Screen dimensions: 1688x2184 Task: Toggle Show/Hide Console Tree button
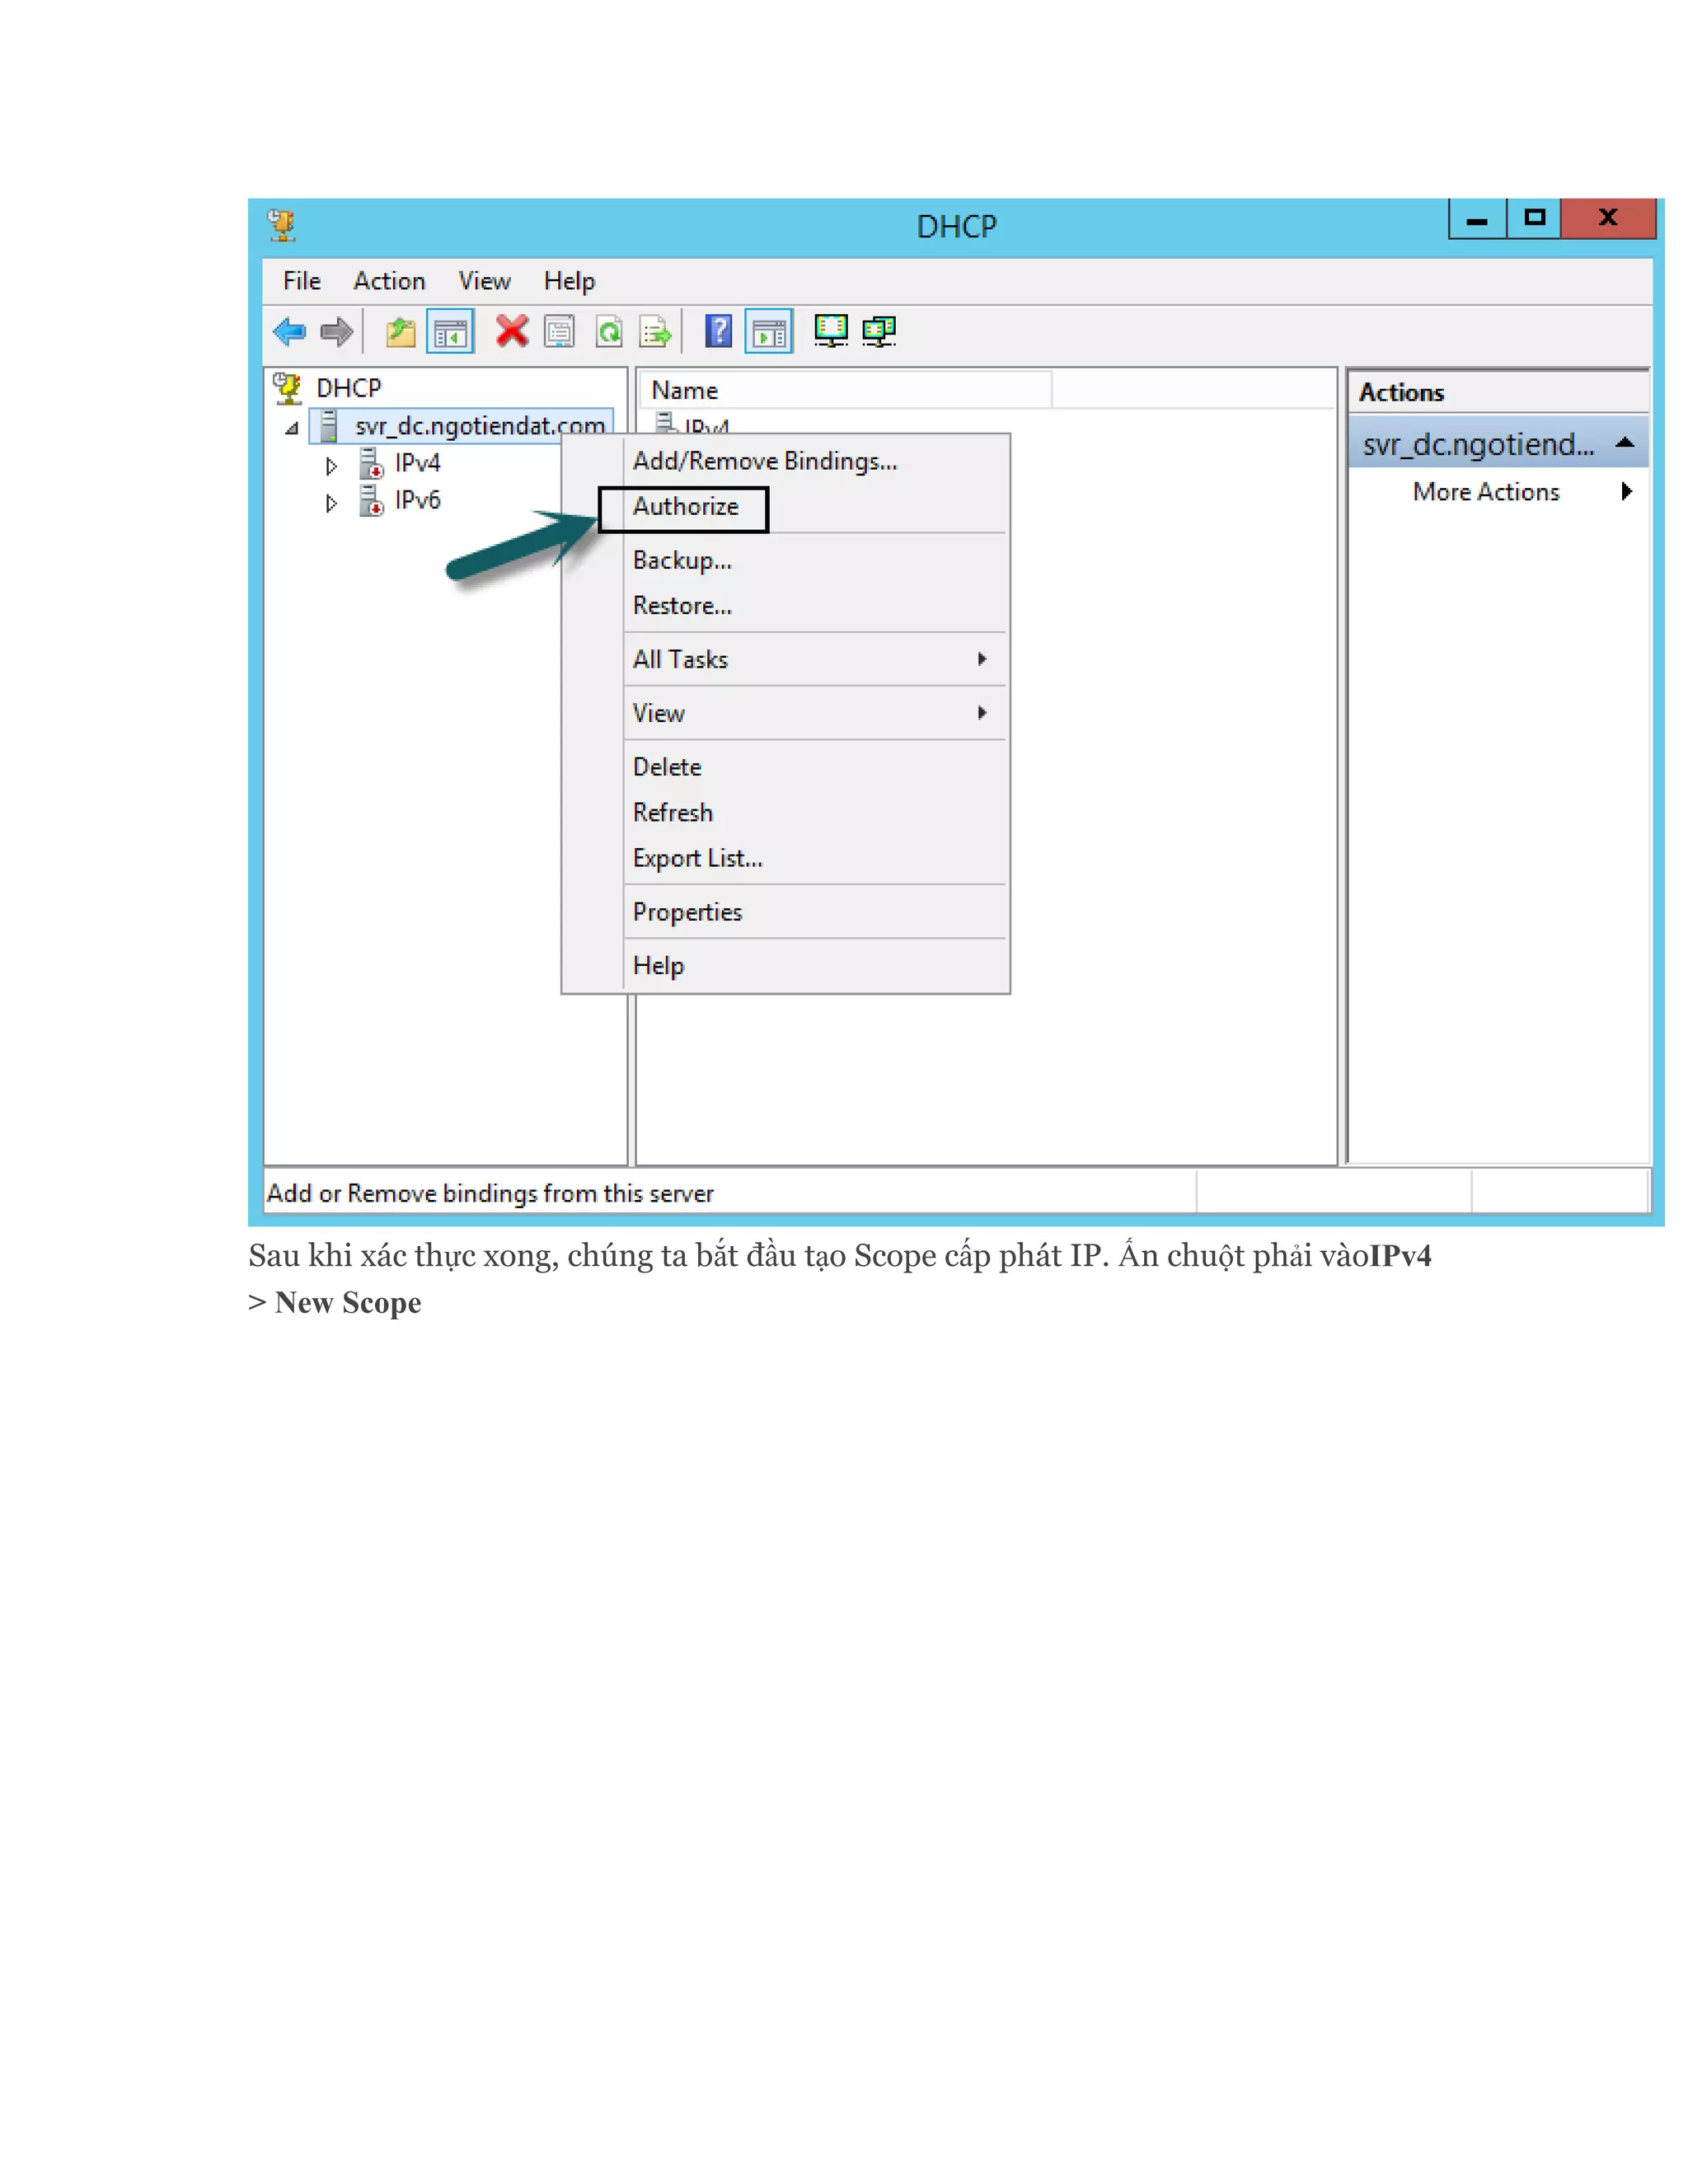[450, 332]
